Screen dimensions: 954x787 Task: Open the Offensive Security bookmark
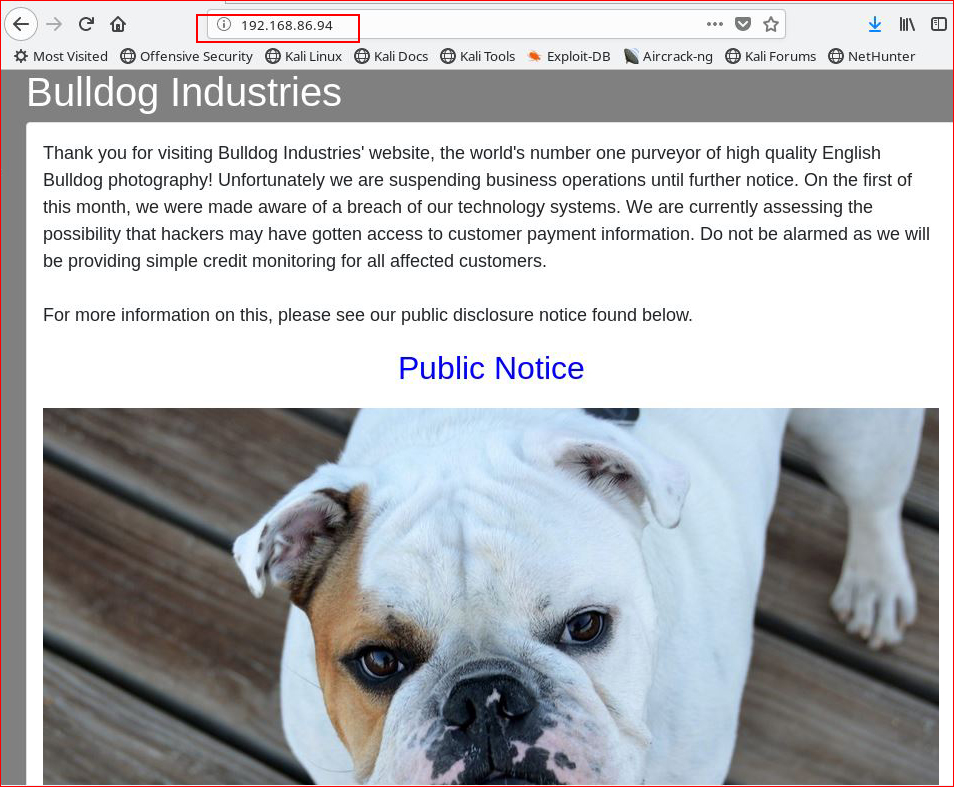(186, 57)
